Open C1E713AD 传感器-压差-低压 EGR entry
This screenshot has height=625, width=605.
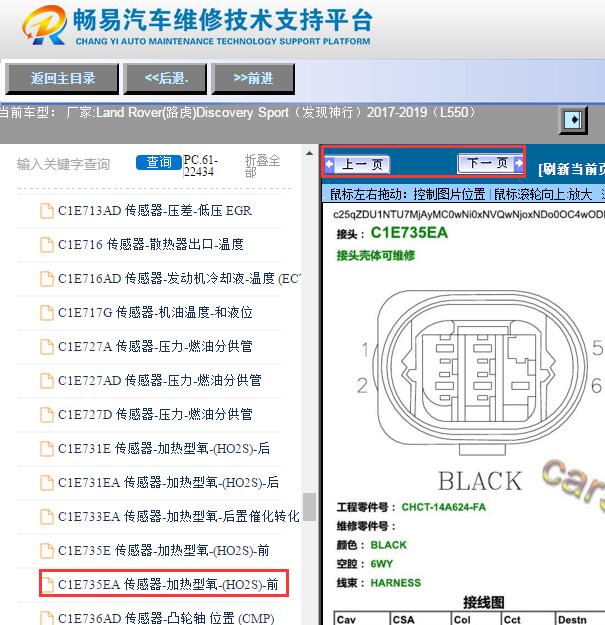point(155,210)
